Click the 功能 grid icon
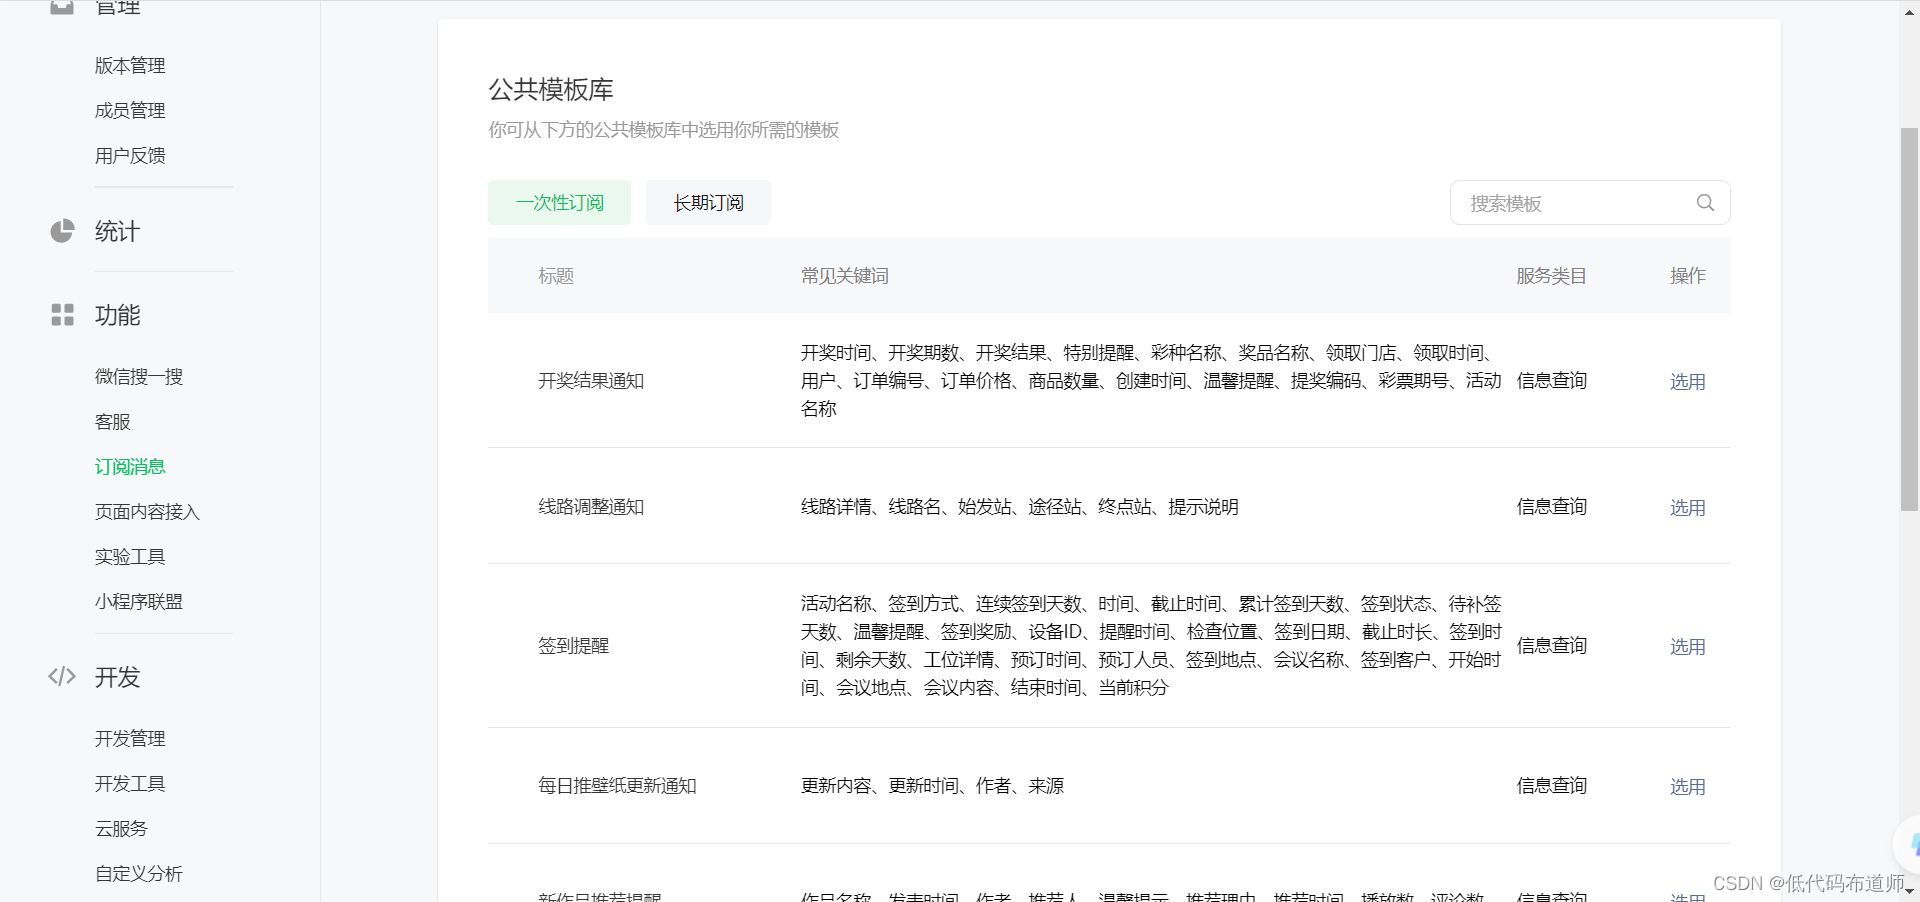 click(x=62, y=315)
